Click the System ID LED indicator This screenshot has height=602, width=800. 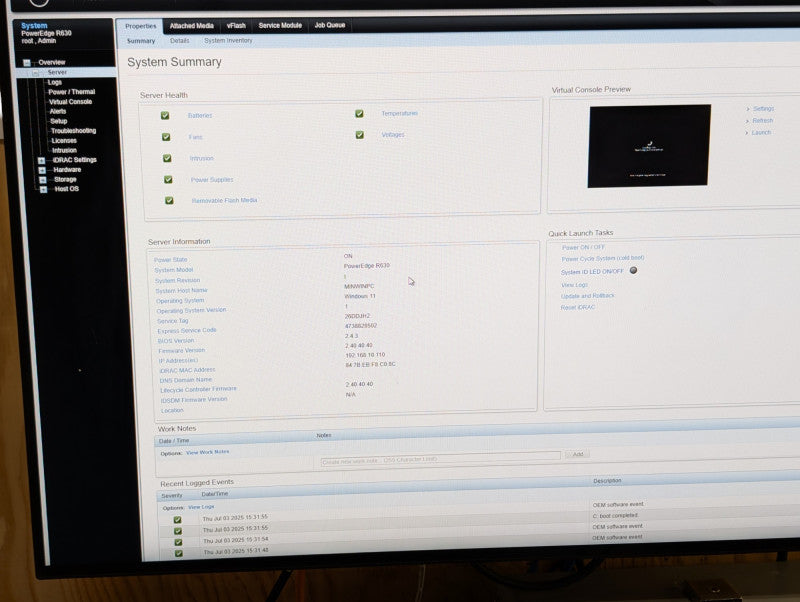pyautogui.click(x=633, y=270)
